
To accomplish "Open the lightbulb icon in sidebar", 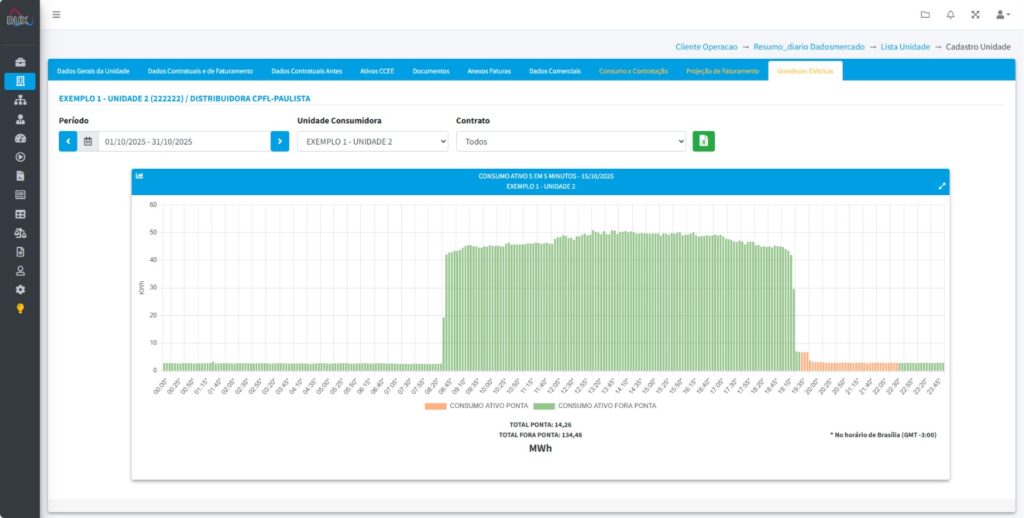I will 20,308.
